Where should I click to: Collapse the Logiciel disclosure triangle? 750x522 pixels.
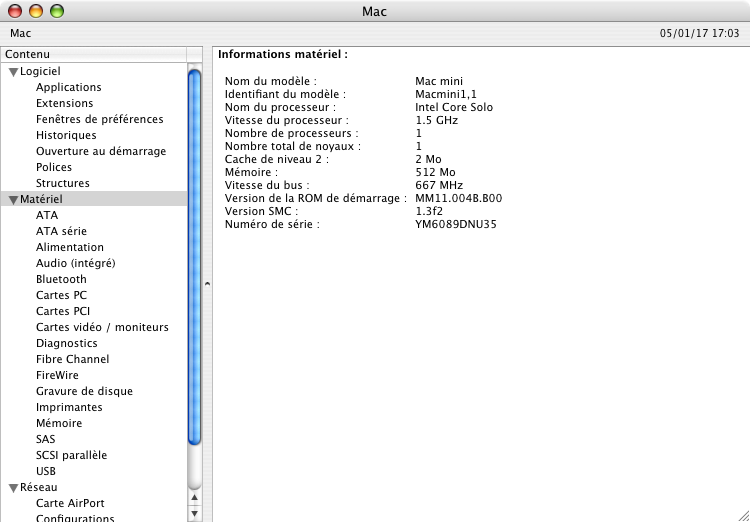[x=13, y=72]
